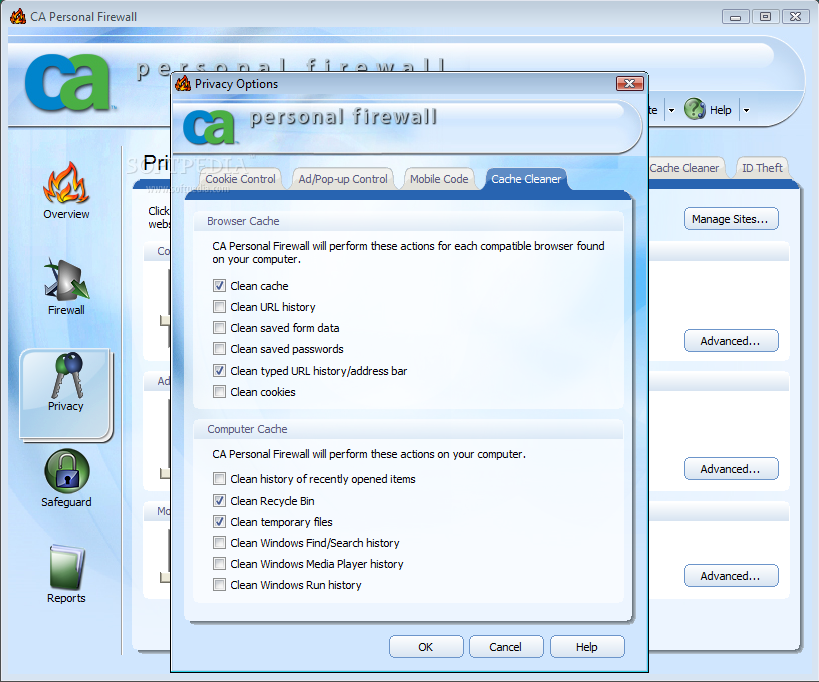819x682 pixels.
Task: Click the bottom Advanced button
Action: tap(731, 576)
